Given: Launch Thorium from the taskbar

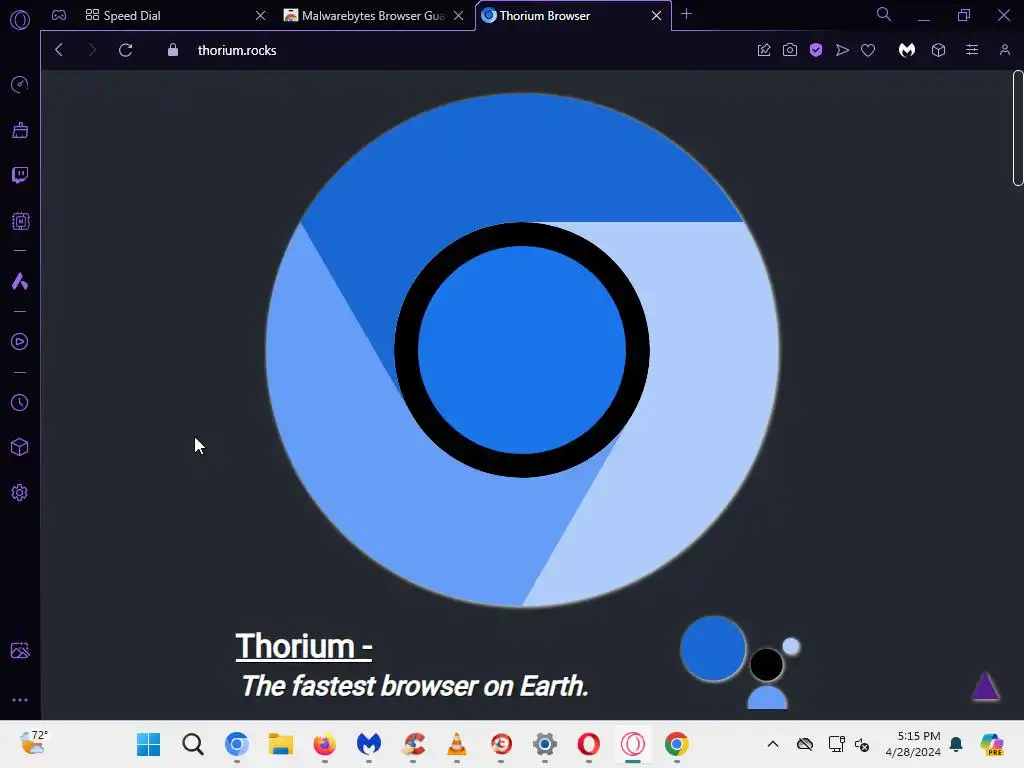Looking at the screenshot, I should coord(237,744).
